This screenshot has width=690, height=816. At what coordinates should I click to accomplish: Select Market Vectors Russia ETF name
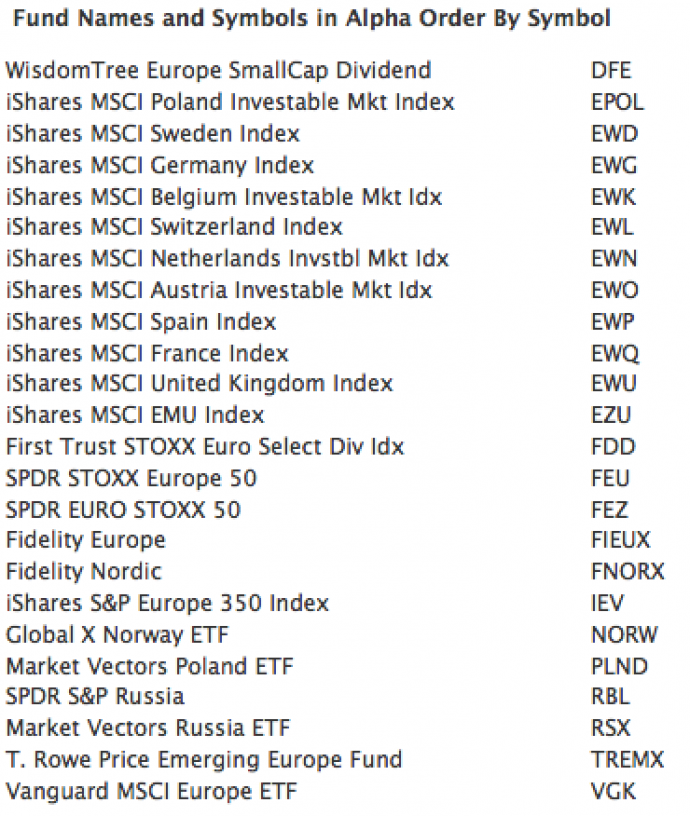click(x=148, y=729)
